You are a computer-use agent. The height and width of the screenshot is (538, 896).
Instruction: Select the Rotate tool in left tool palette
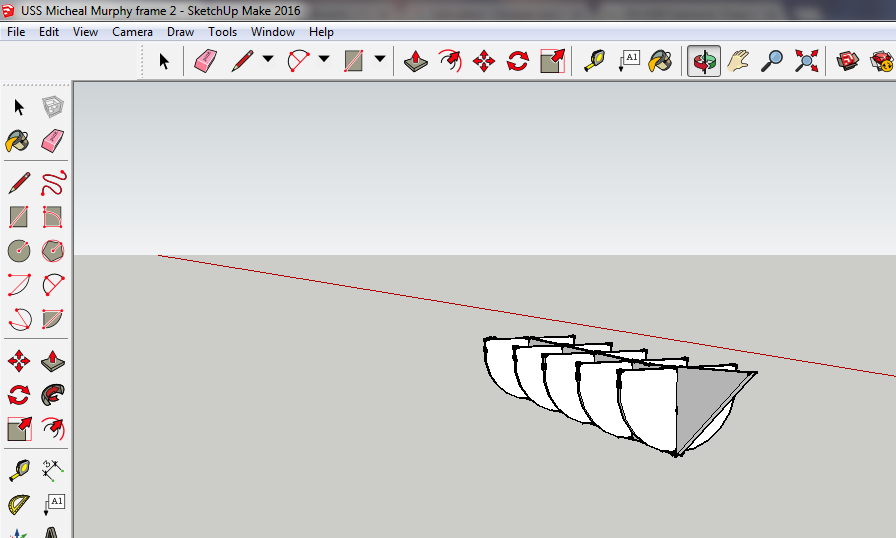tap(19, 395)
